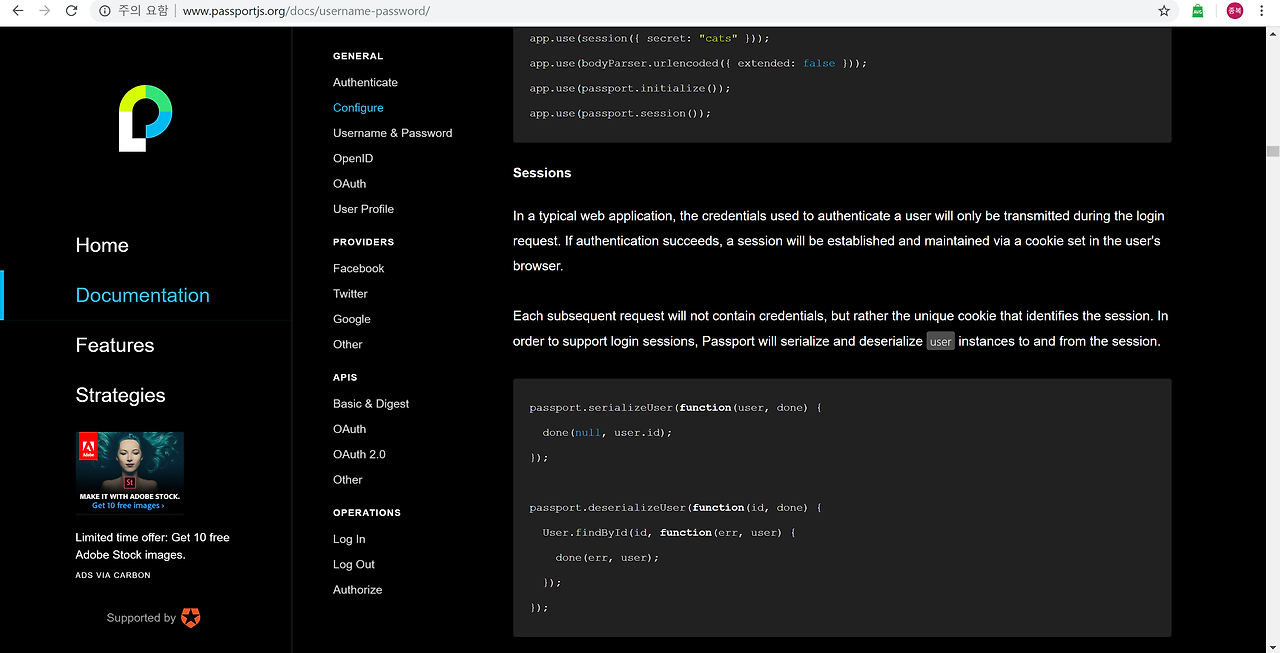Screen dimensions: 1280x653
Task: Open the Features section
Action: [115, 345]
